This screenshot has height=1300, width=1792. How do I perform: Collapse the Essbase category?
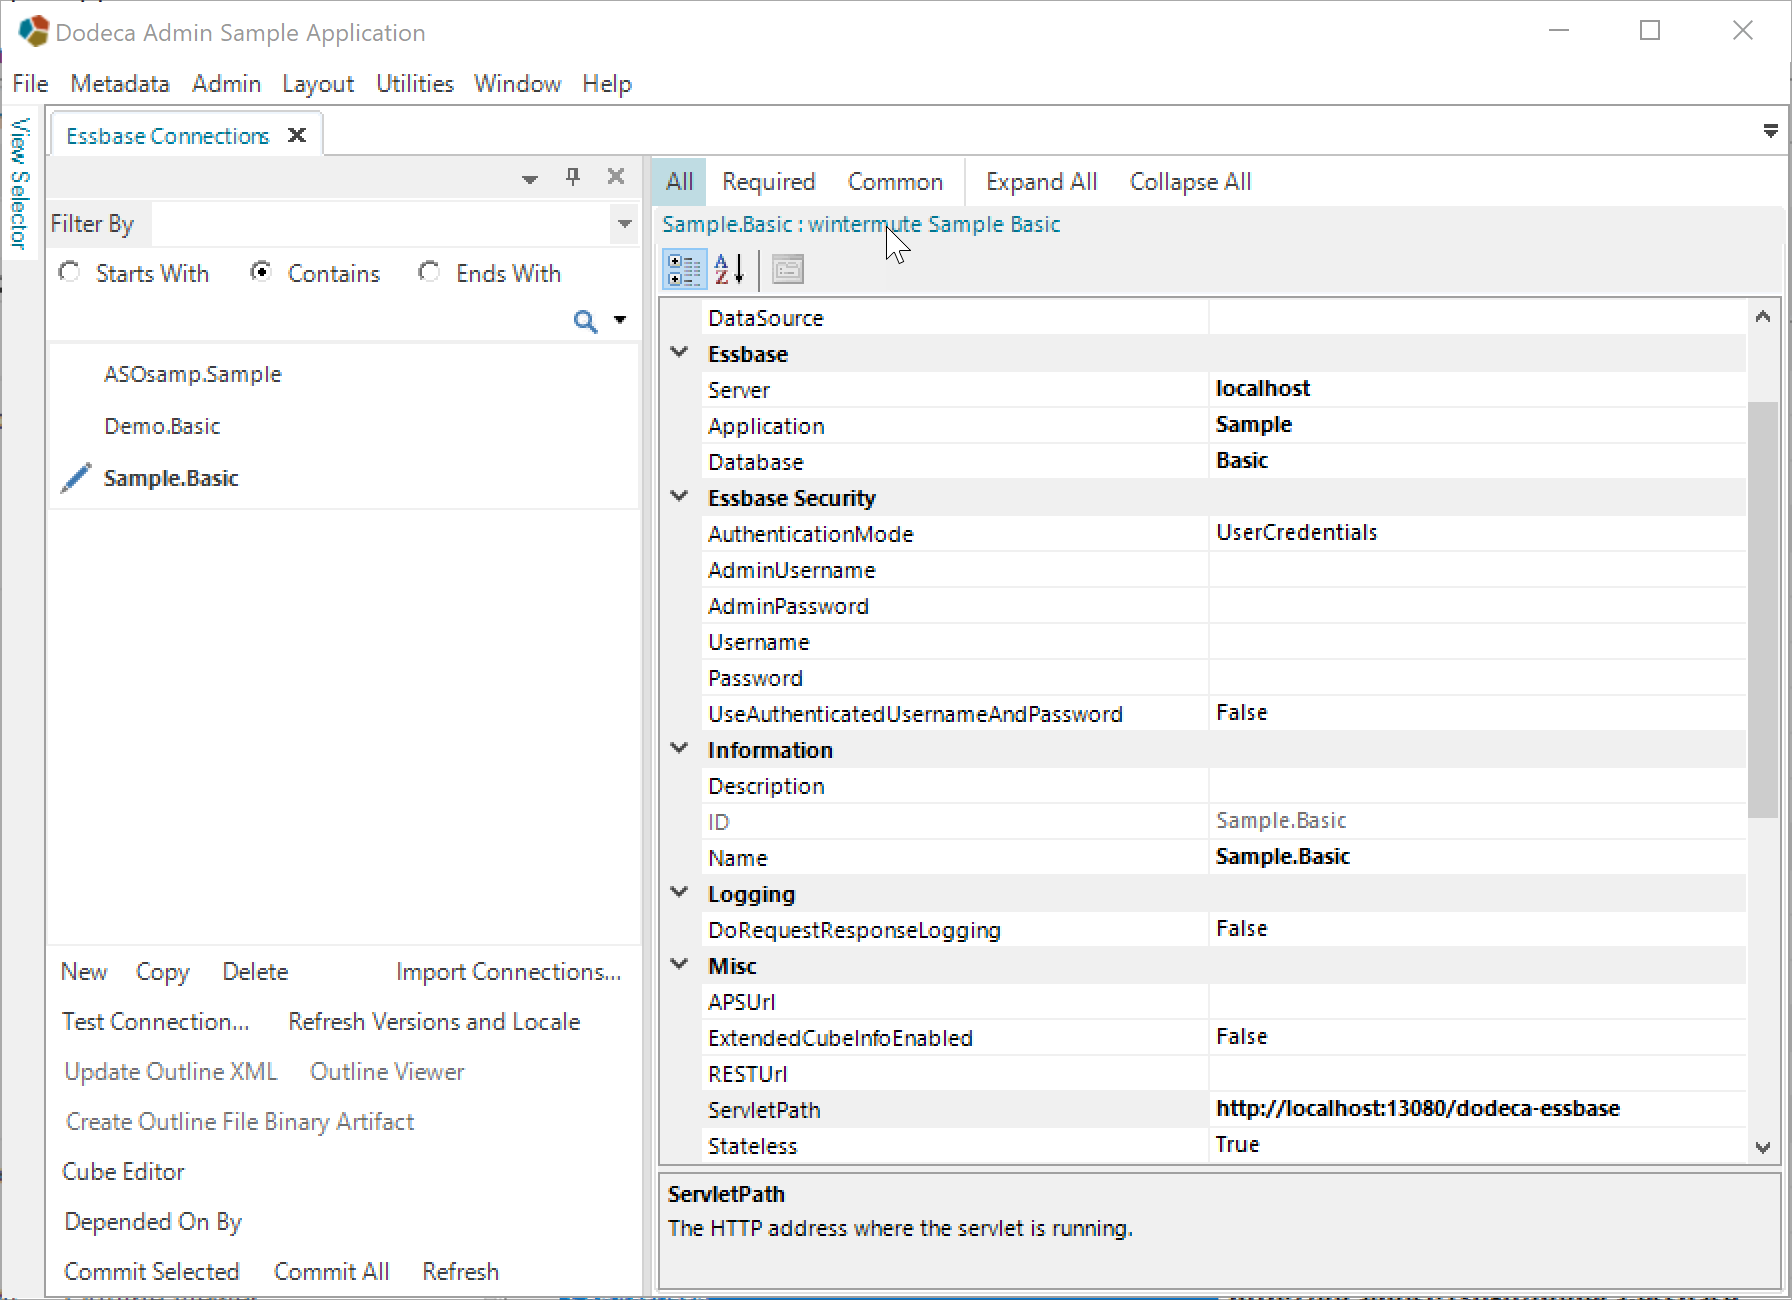point(679,353)
